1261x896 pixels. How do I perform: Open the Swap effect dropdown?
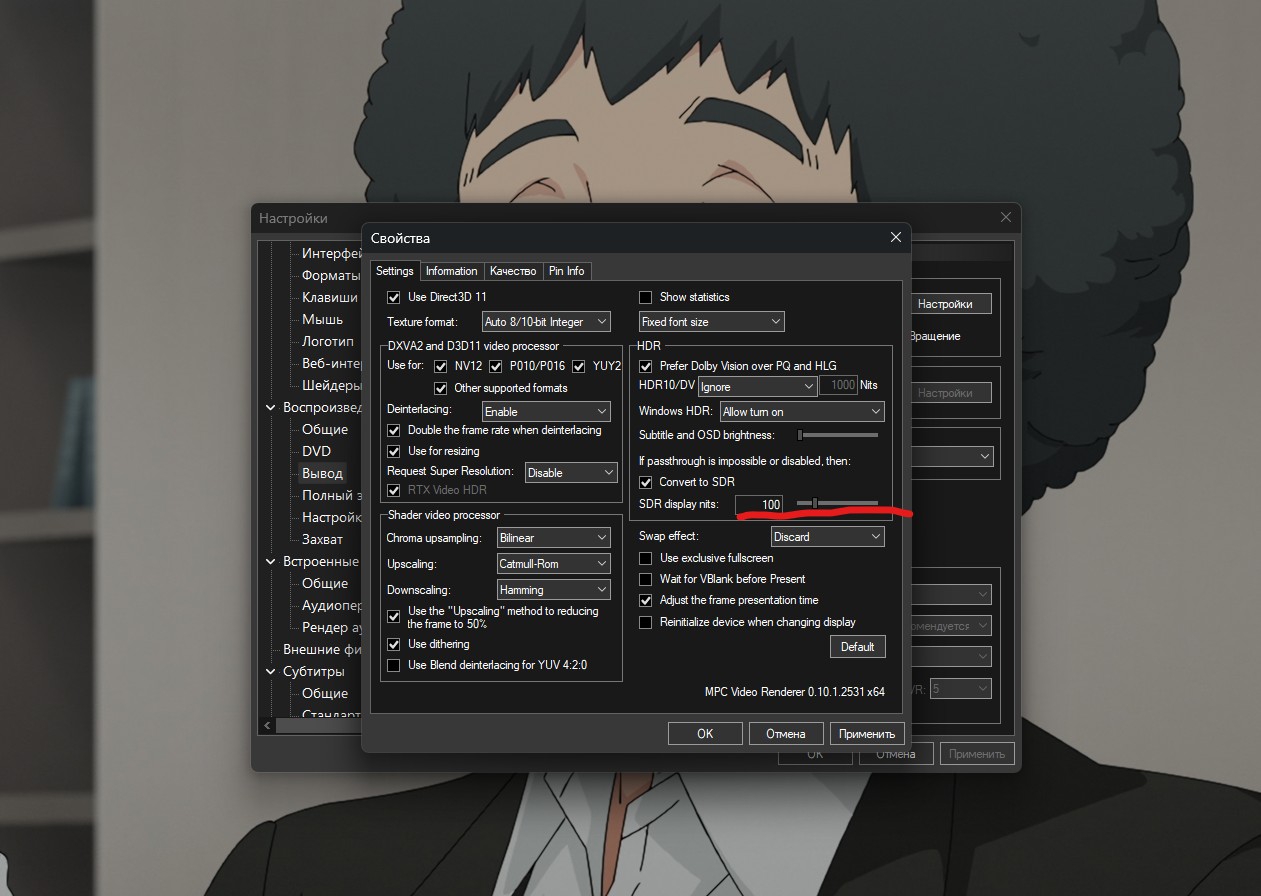click(827, 537)
